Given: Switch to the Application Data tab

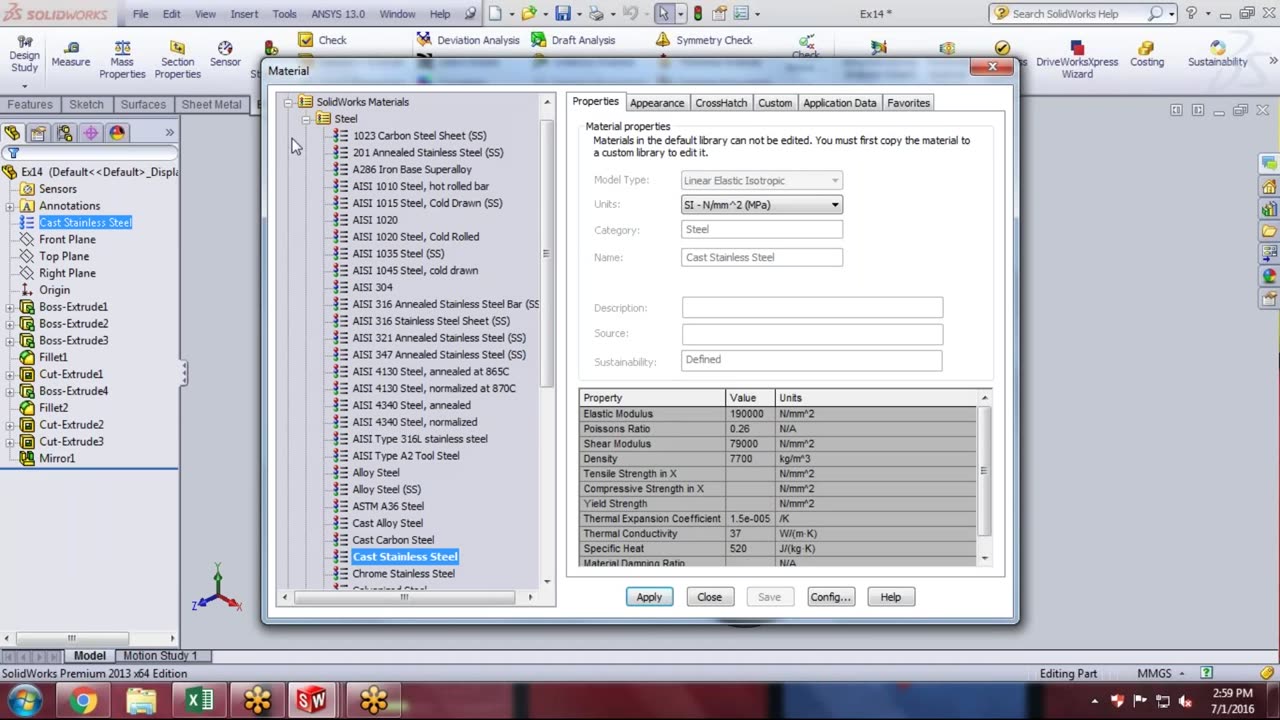Looking at the screenshot, I should click(x=839, y=103).
